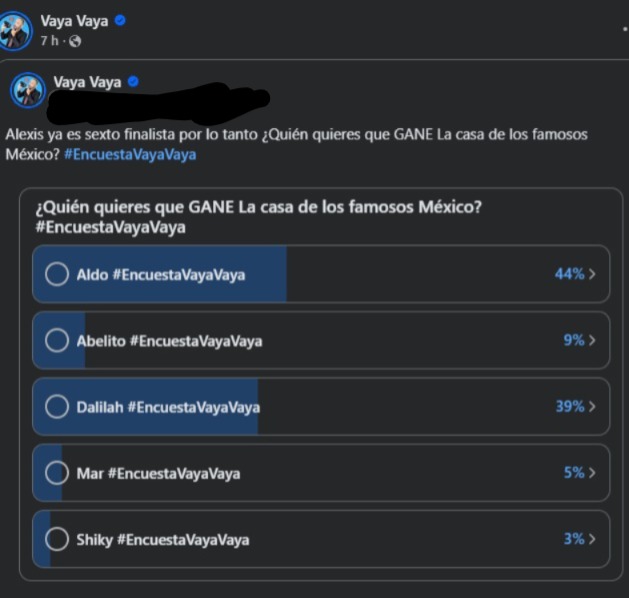Select the Mar poll radio button
This screenshot has height=598, width=629.
coord(57,473)
